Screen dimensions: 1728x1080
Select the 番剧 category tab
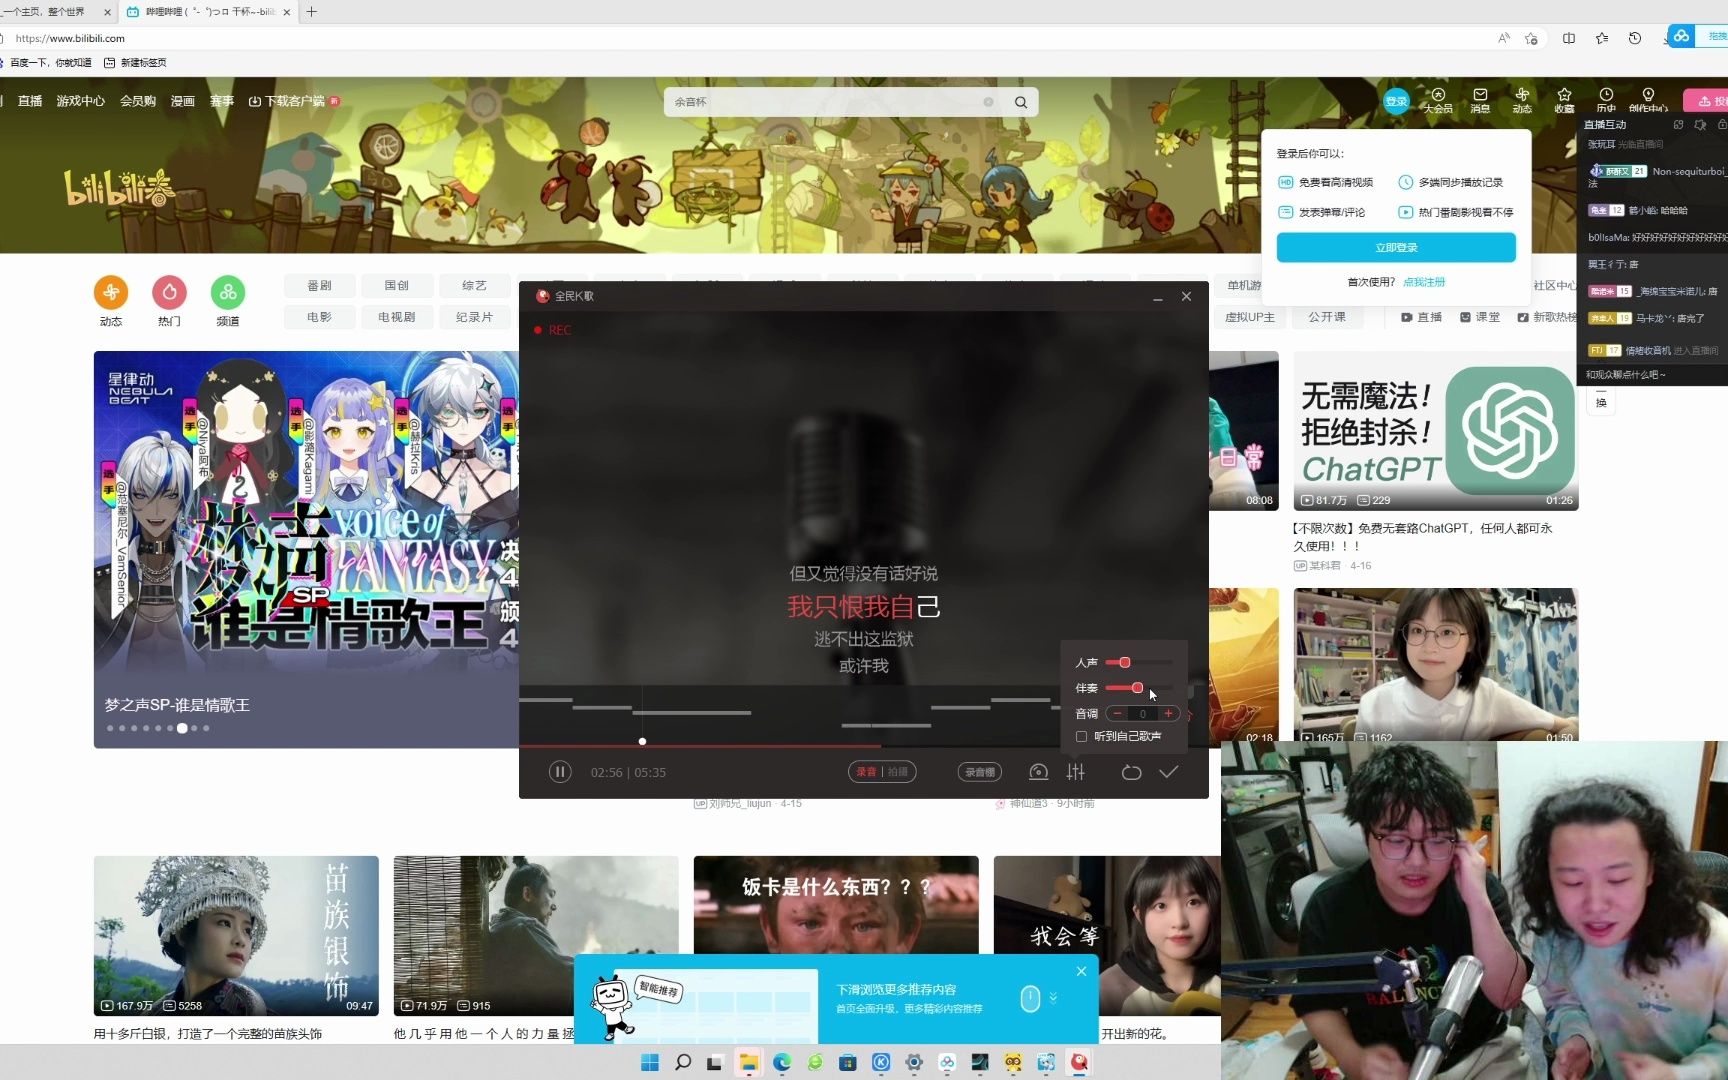pyautogui.click(x=319, y=286)
